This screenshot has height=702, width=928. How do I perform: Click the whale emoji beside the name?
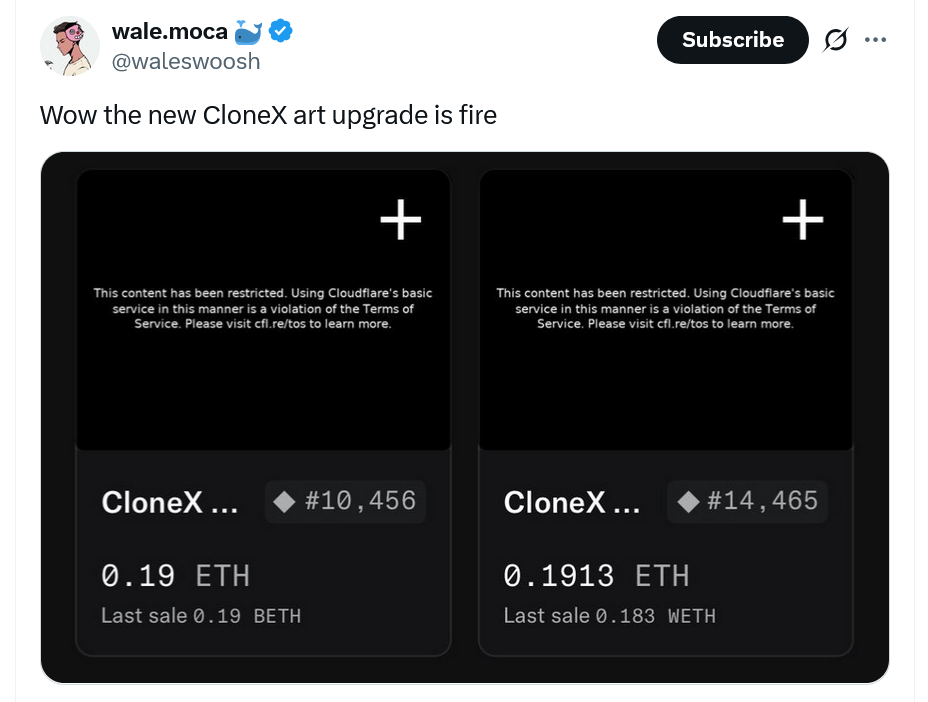click(x=248, y=32)
